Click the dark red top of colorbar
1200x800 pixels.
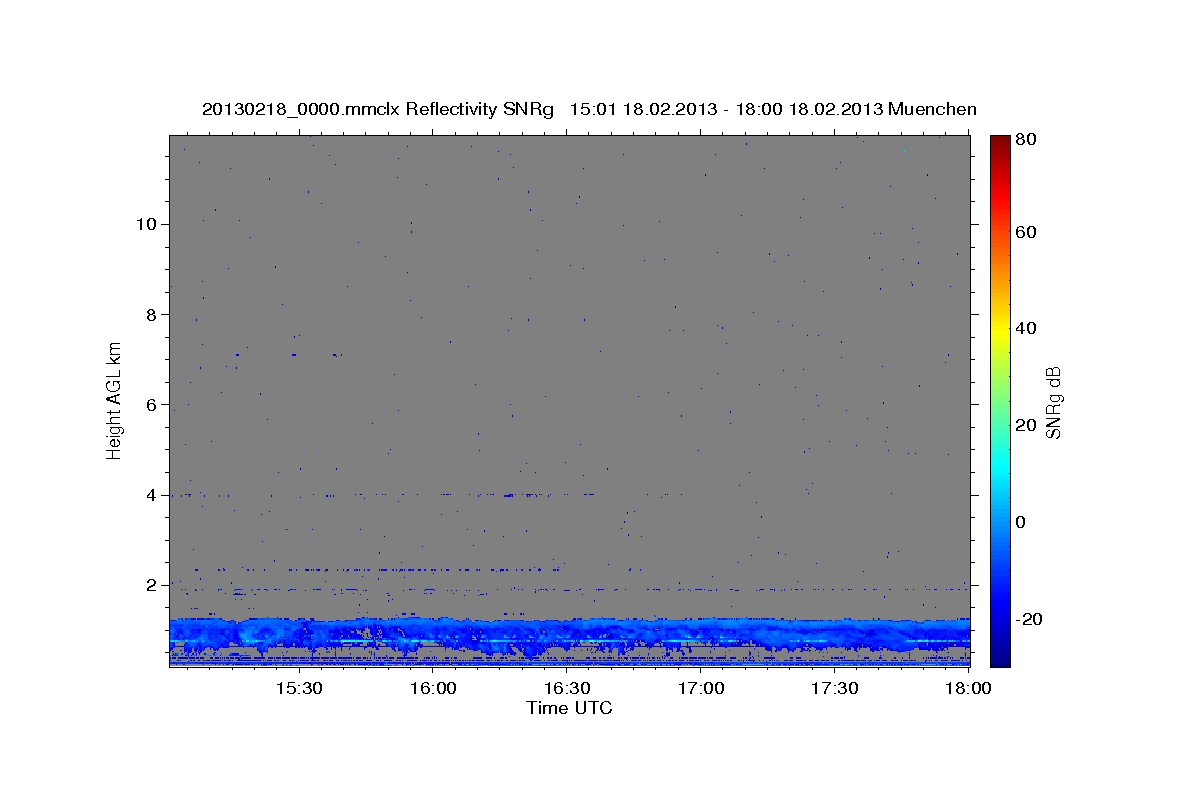click(x=1000, y=143)
